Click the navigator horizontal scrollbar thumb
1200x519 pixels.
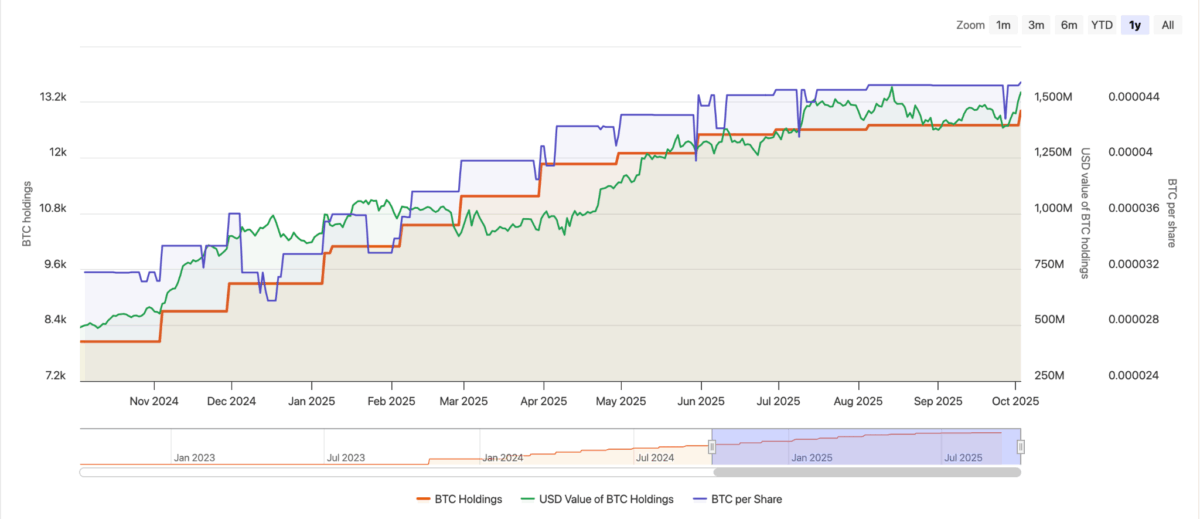[866, 472]
